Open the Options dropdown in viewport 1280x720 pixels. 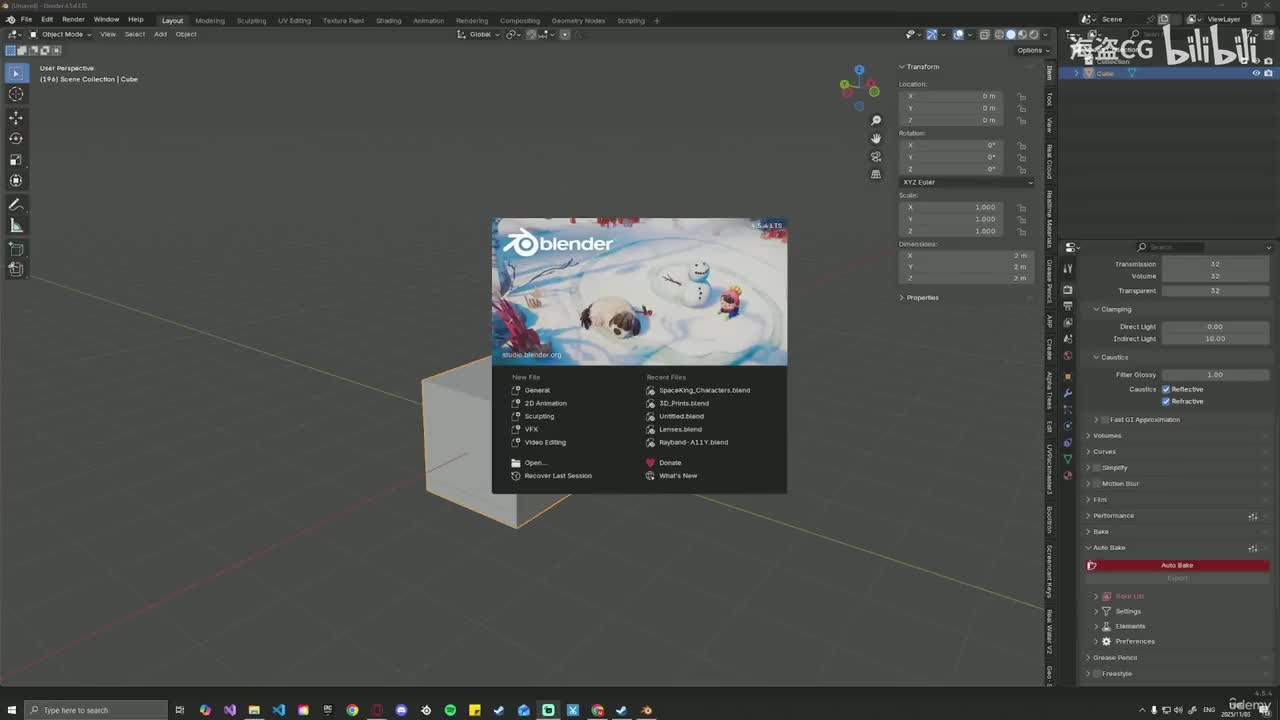coord(1033,50)
